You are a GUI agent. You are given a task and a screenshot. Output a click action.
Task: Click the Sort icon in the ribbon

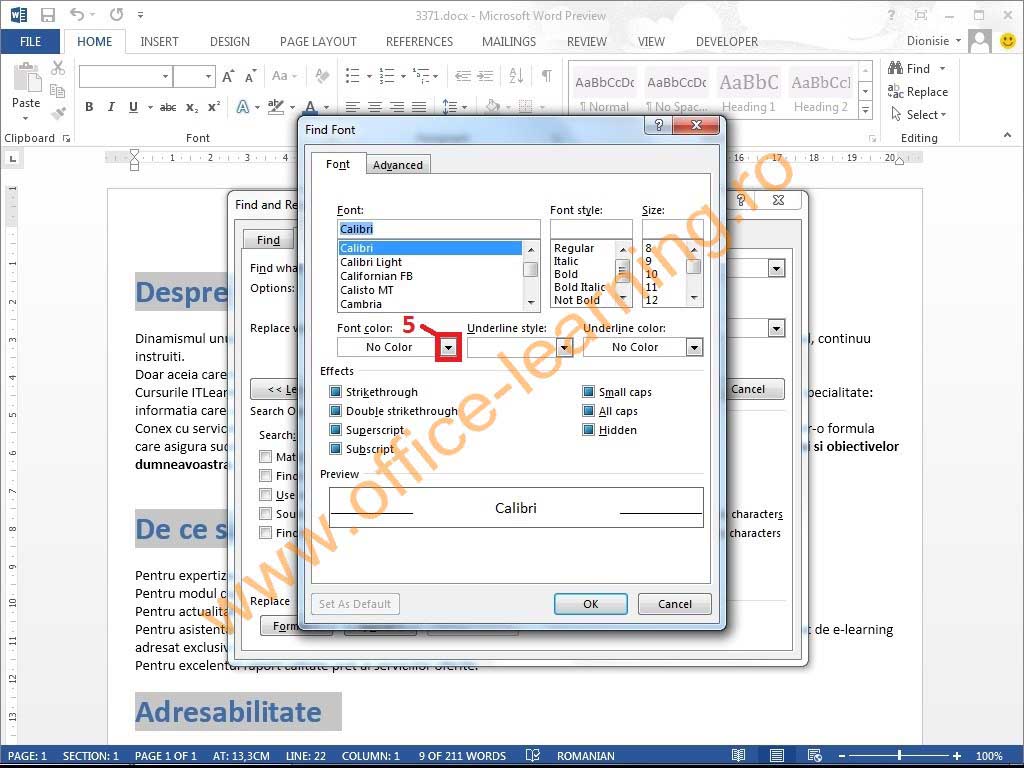pyautogui.click(x=516, y=76)
